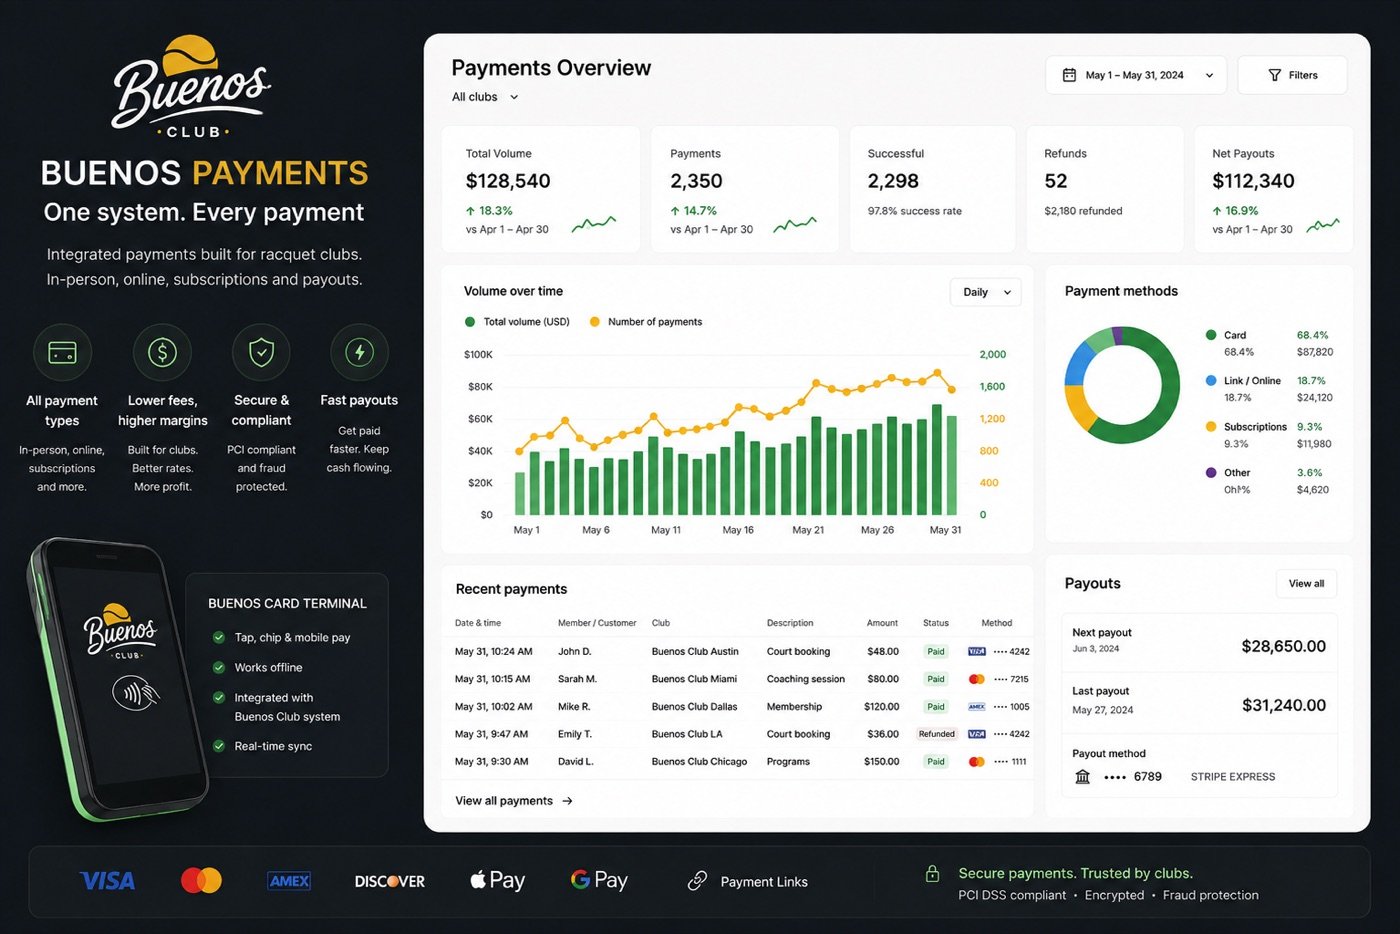Click the checkmark beside Real-time sync
Viewport: 1400px width, 934px height.
pyautogui.click(x=219, y=746)
